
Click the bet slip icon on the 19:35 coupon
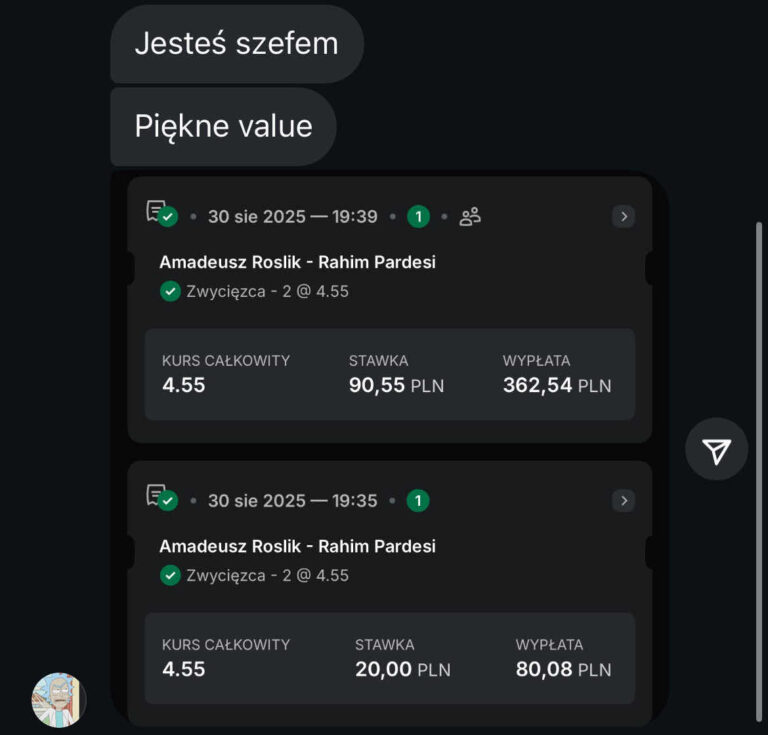(159, 497)
